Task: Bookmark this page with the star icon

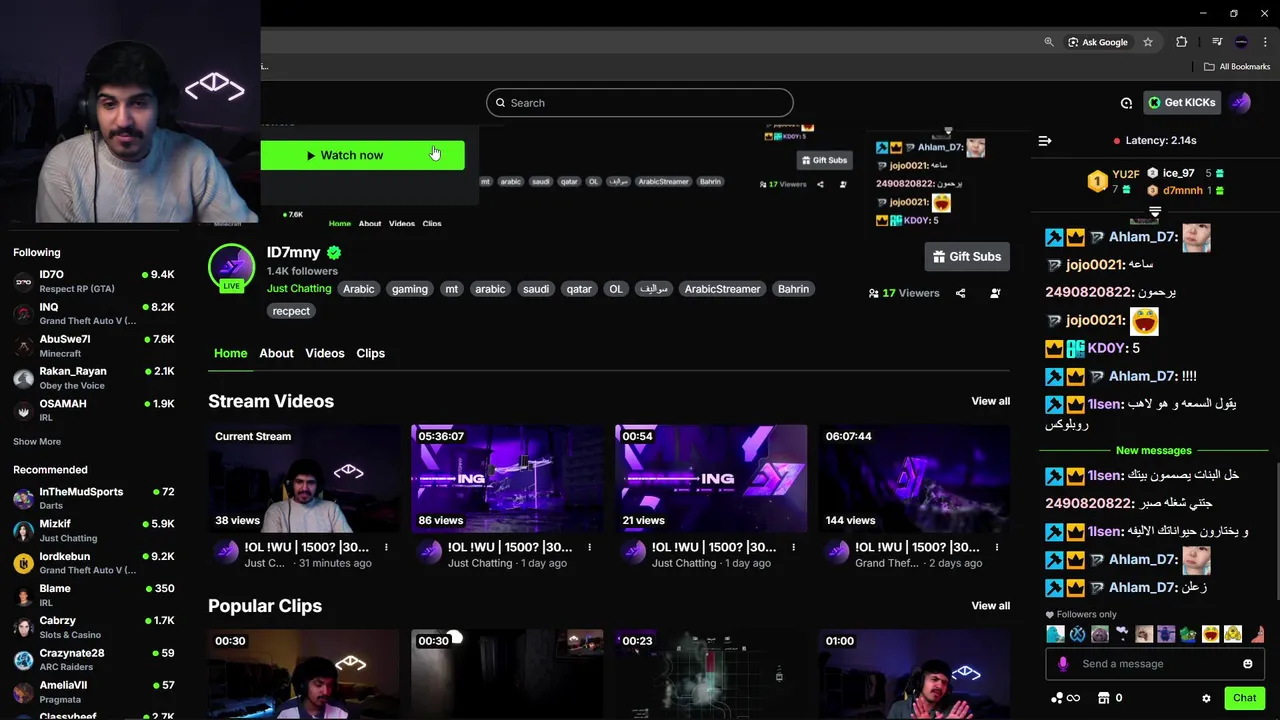Action: coord(1148,42)
